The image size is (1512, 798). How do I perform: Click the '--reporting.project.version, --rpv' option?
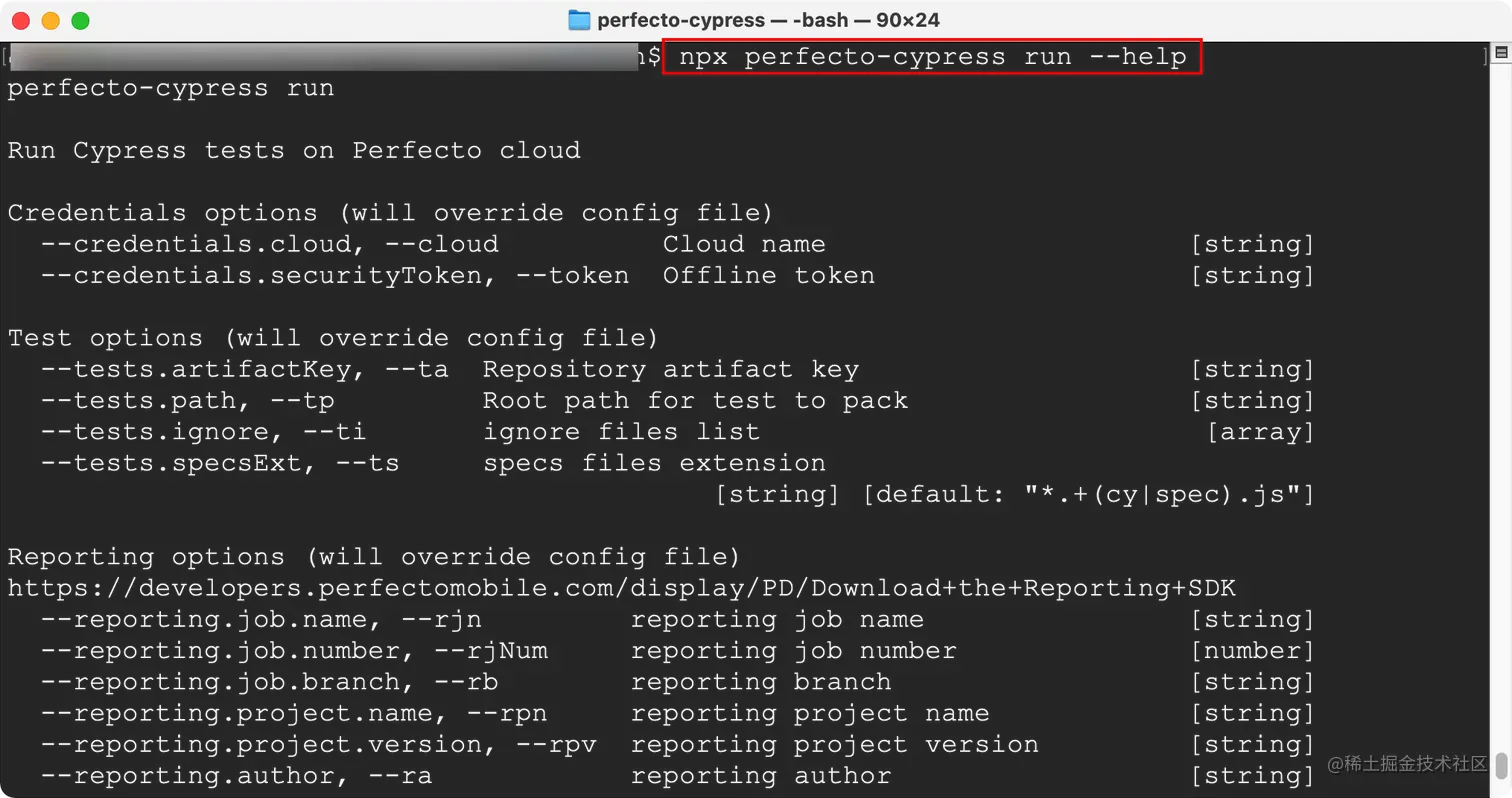click(x=319, y=744)
